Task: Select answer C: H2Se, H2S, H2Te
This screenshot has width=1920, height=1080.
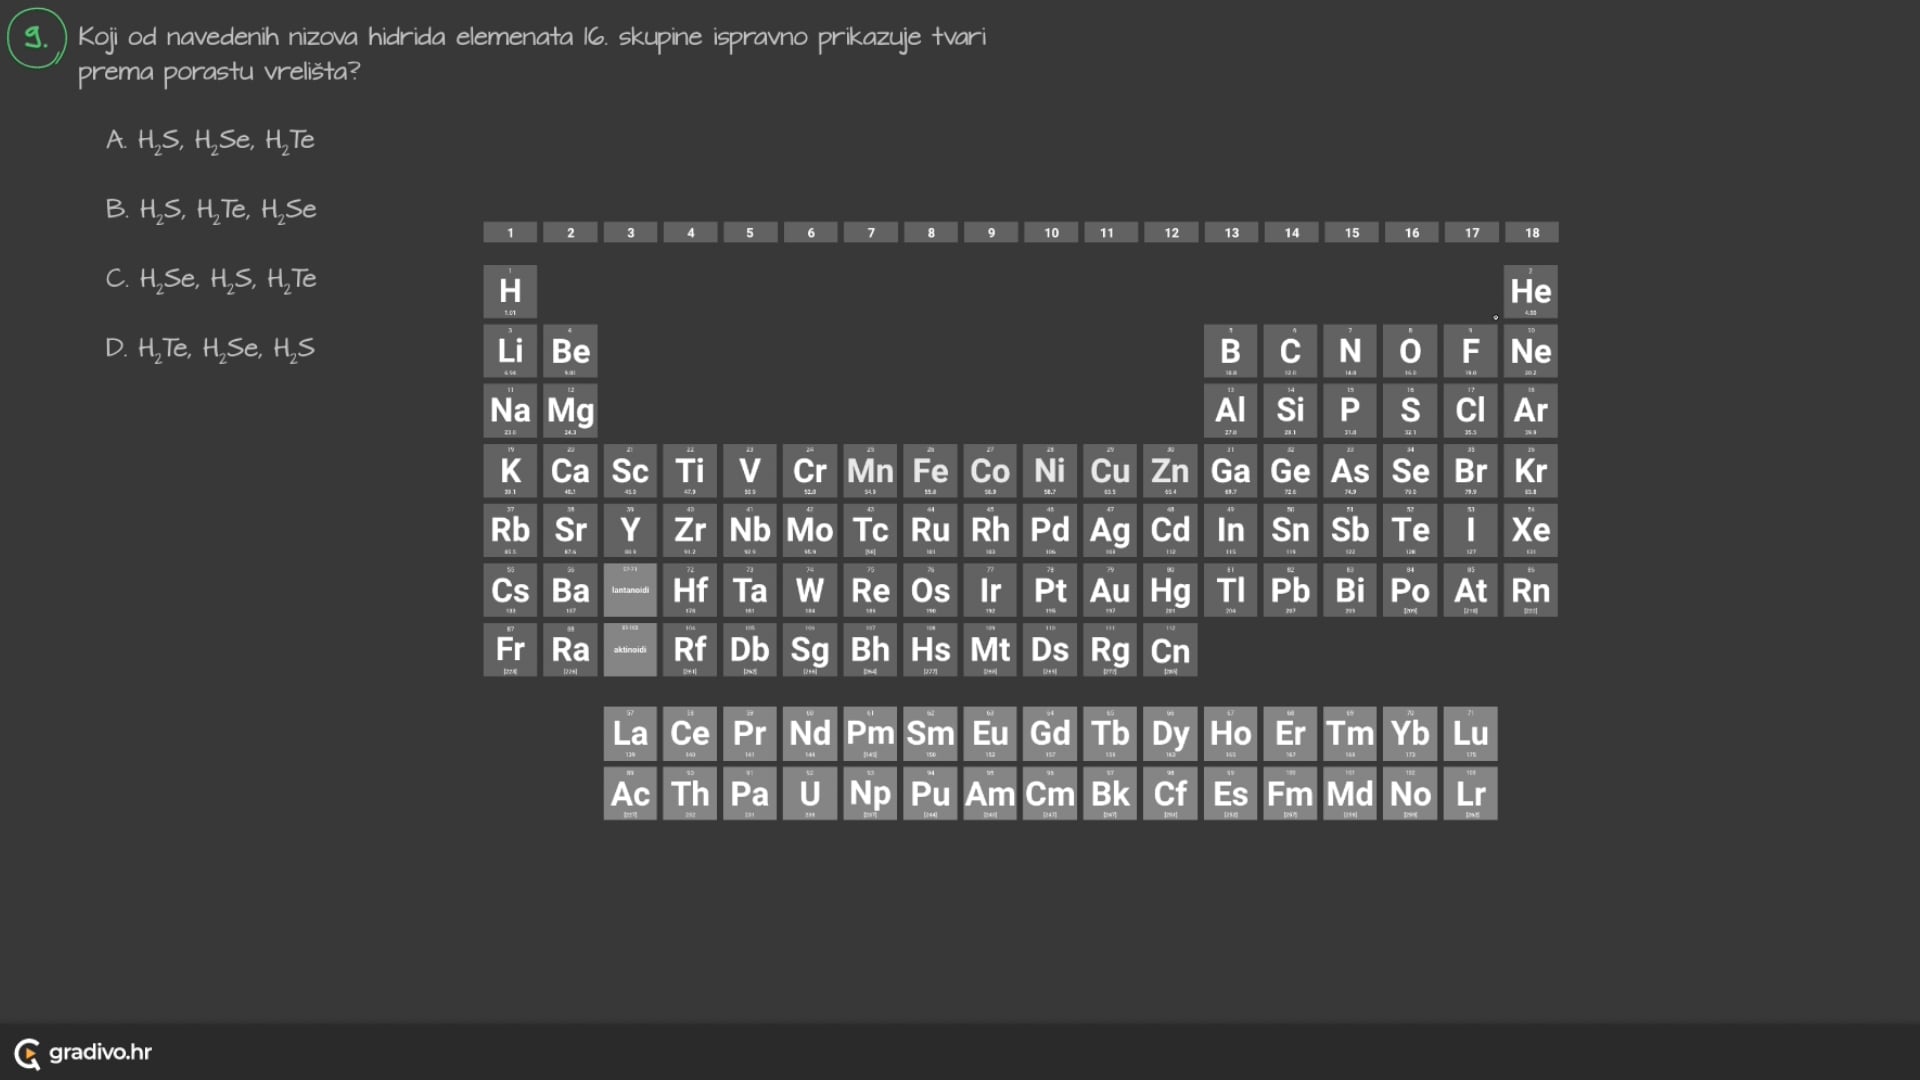Action: click(211, 279)
